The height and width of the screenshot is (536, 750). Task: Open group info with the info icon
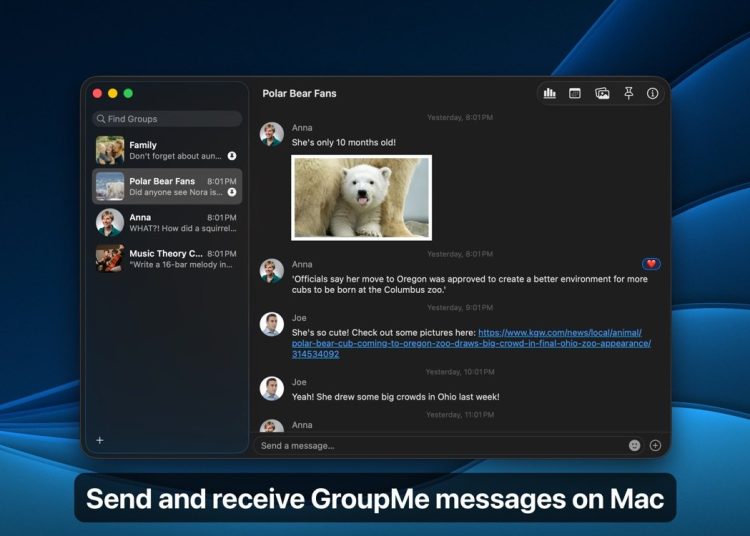(x=653, y=93)
